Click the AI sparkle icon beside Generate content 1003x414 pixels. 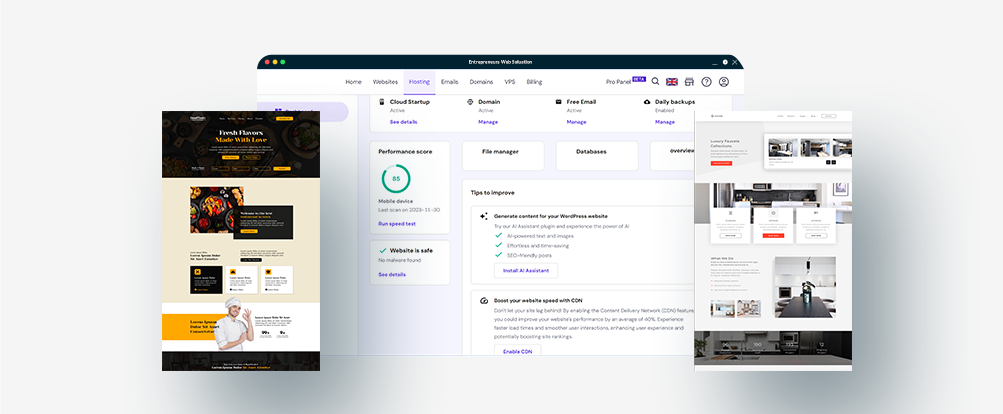[x=484, y=216]
